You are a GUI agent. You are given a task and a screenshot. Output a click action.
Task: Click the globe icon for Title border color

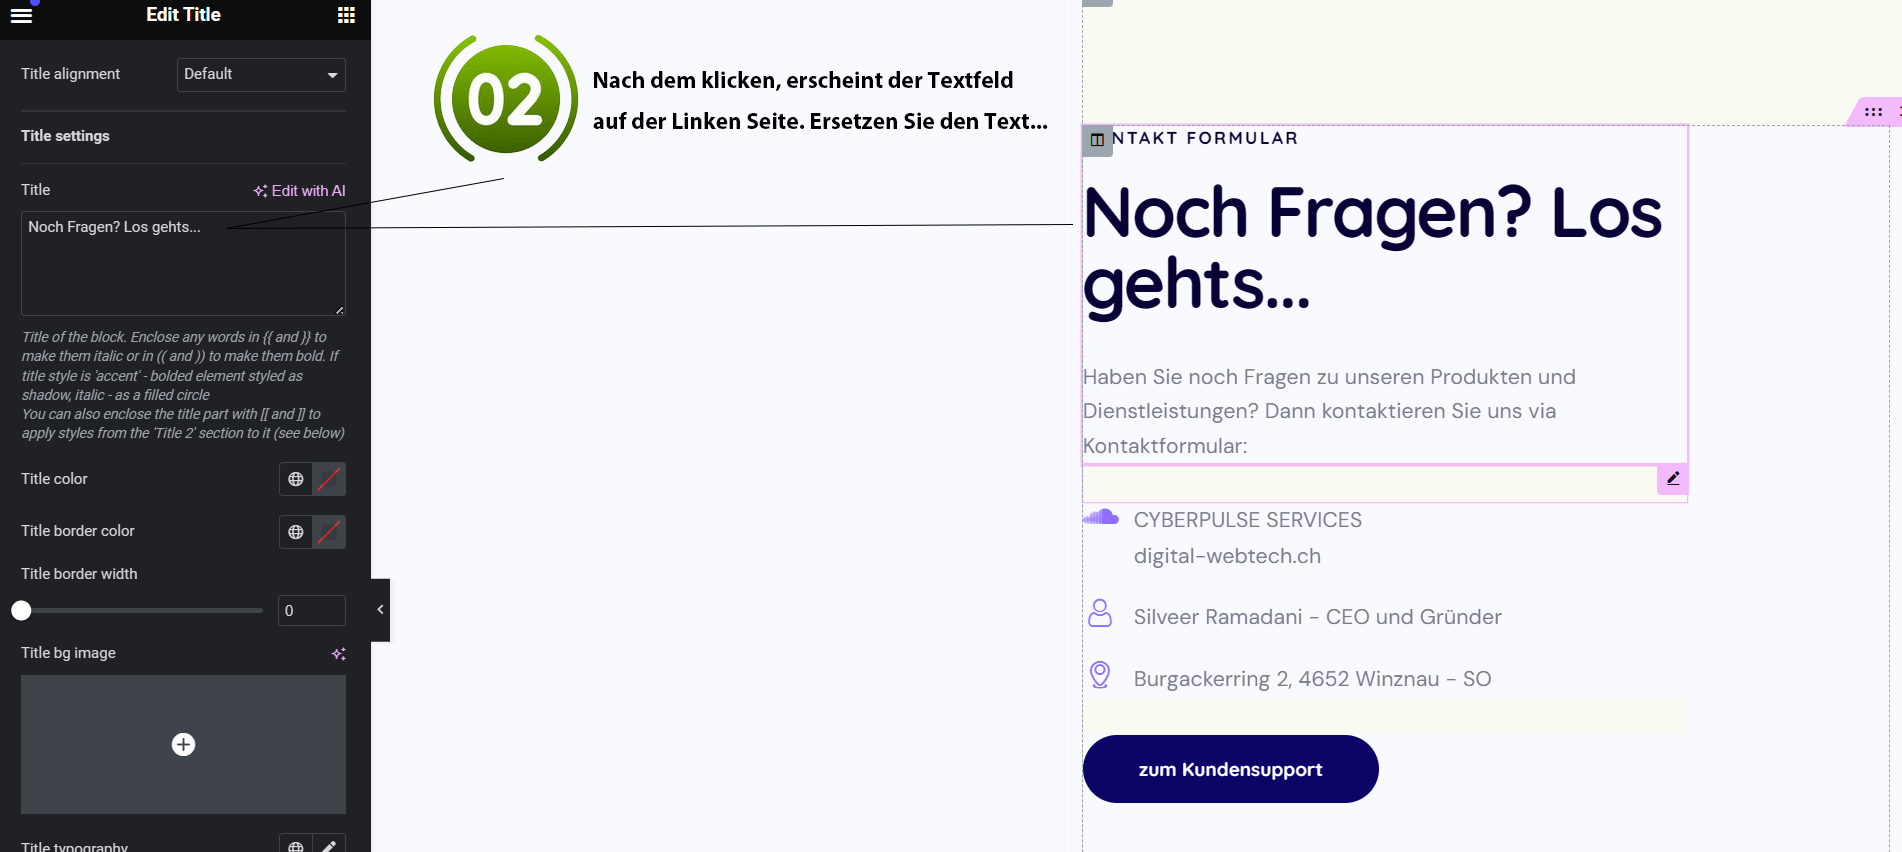(296, 532)
